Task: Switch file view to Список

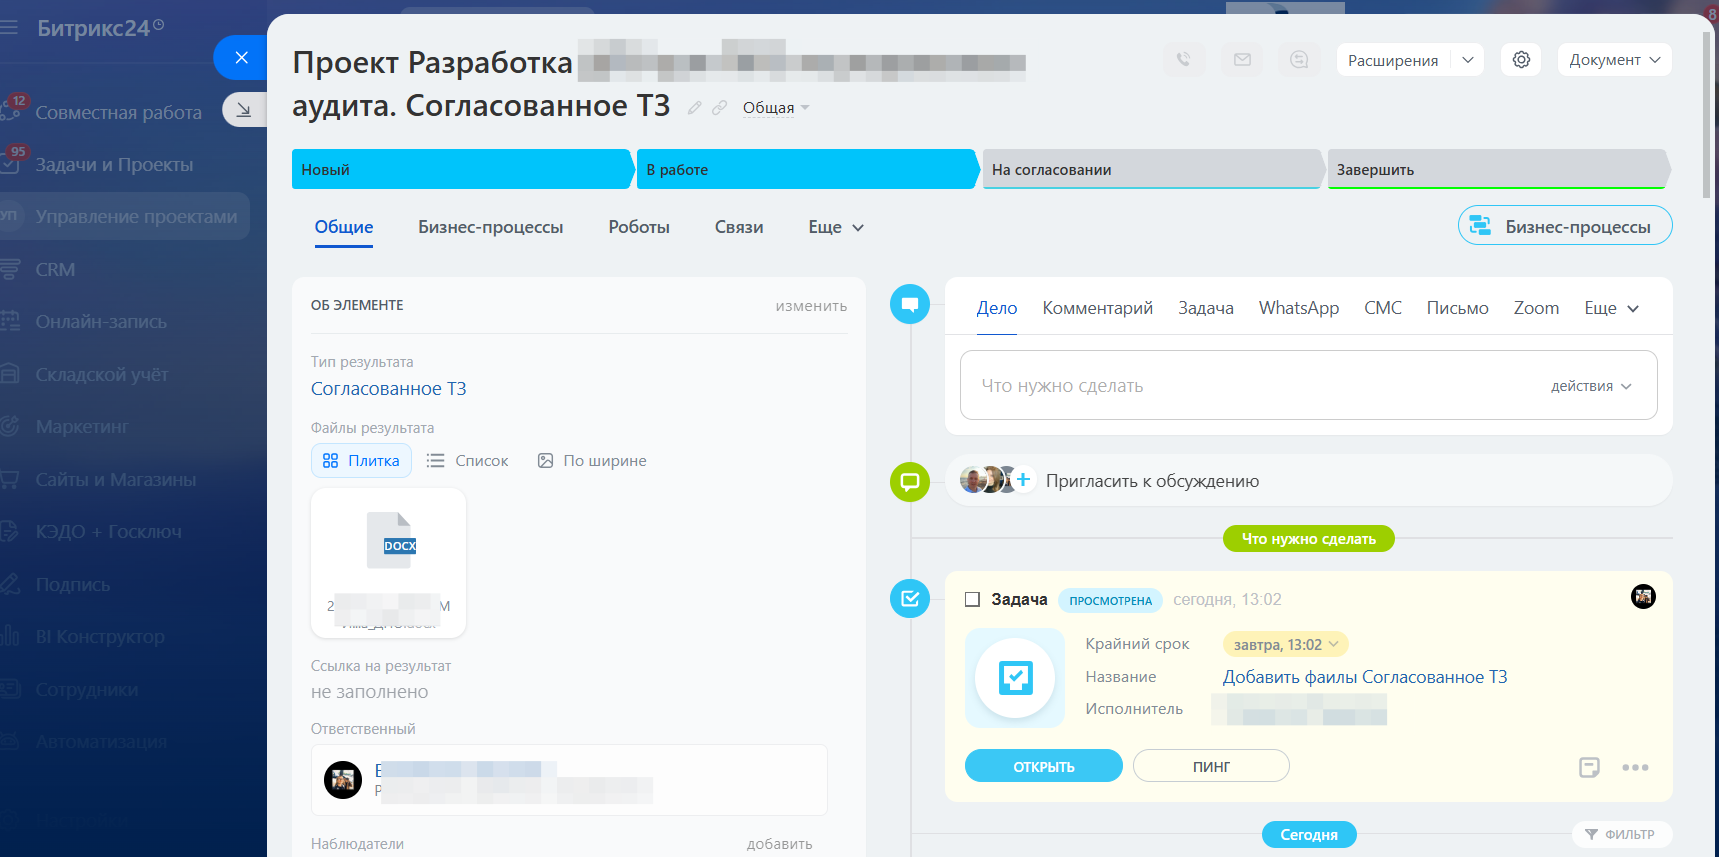Action: coord(468,461)
